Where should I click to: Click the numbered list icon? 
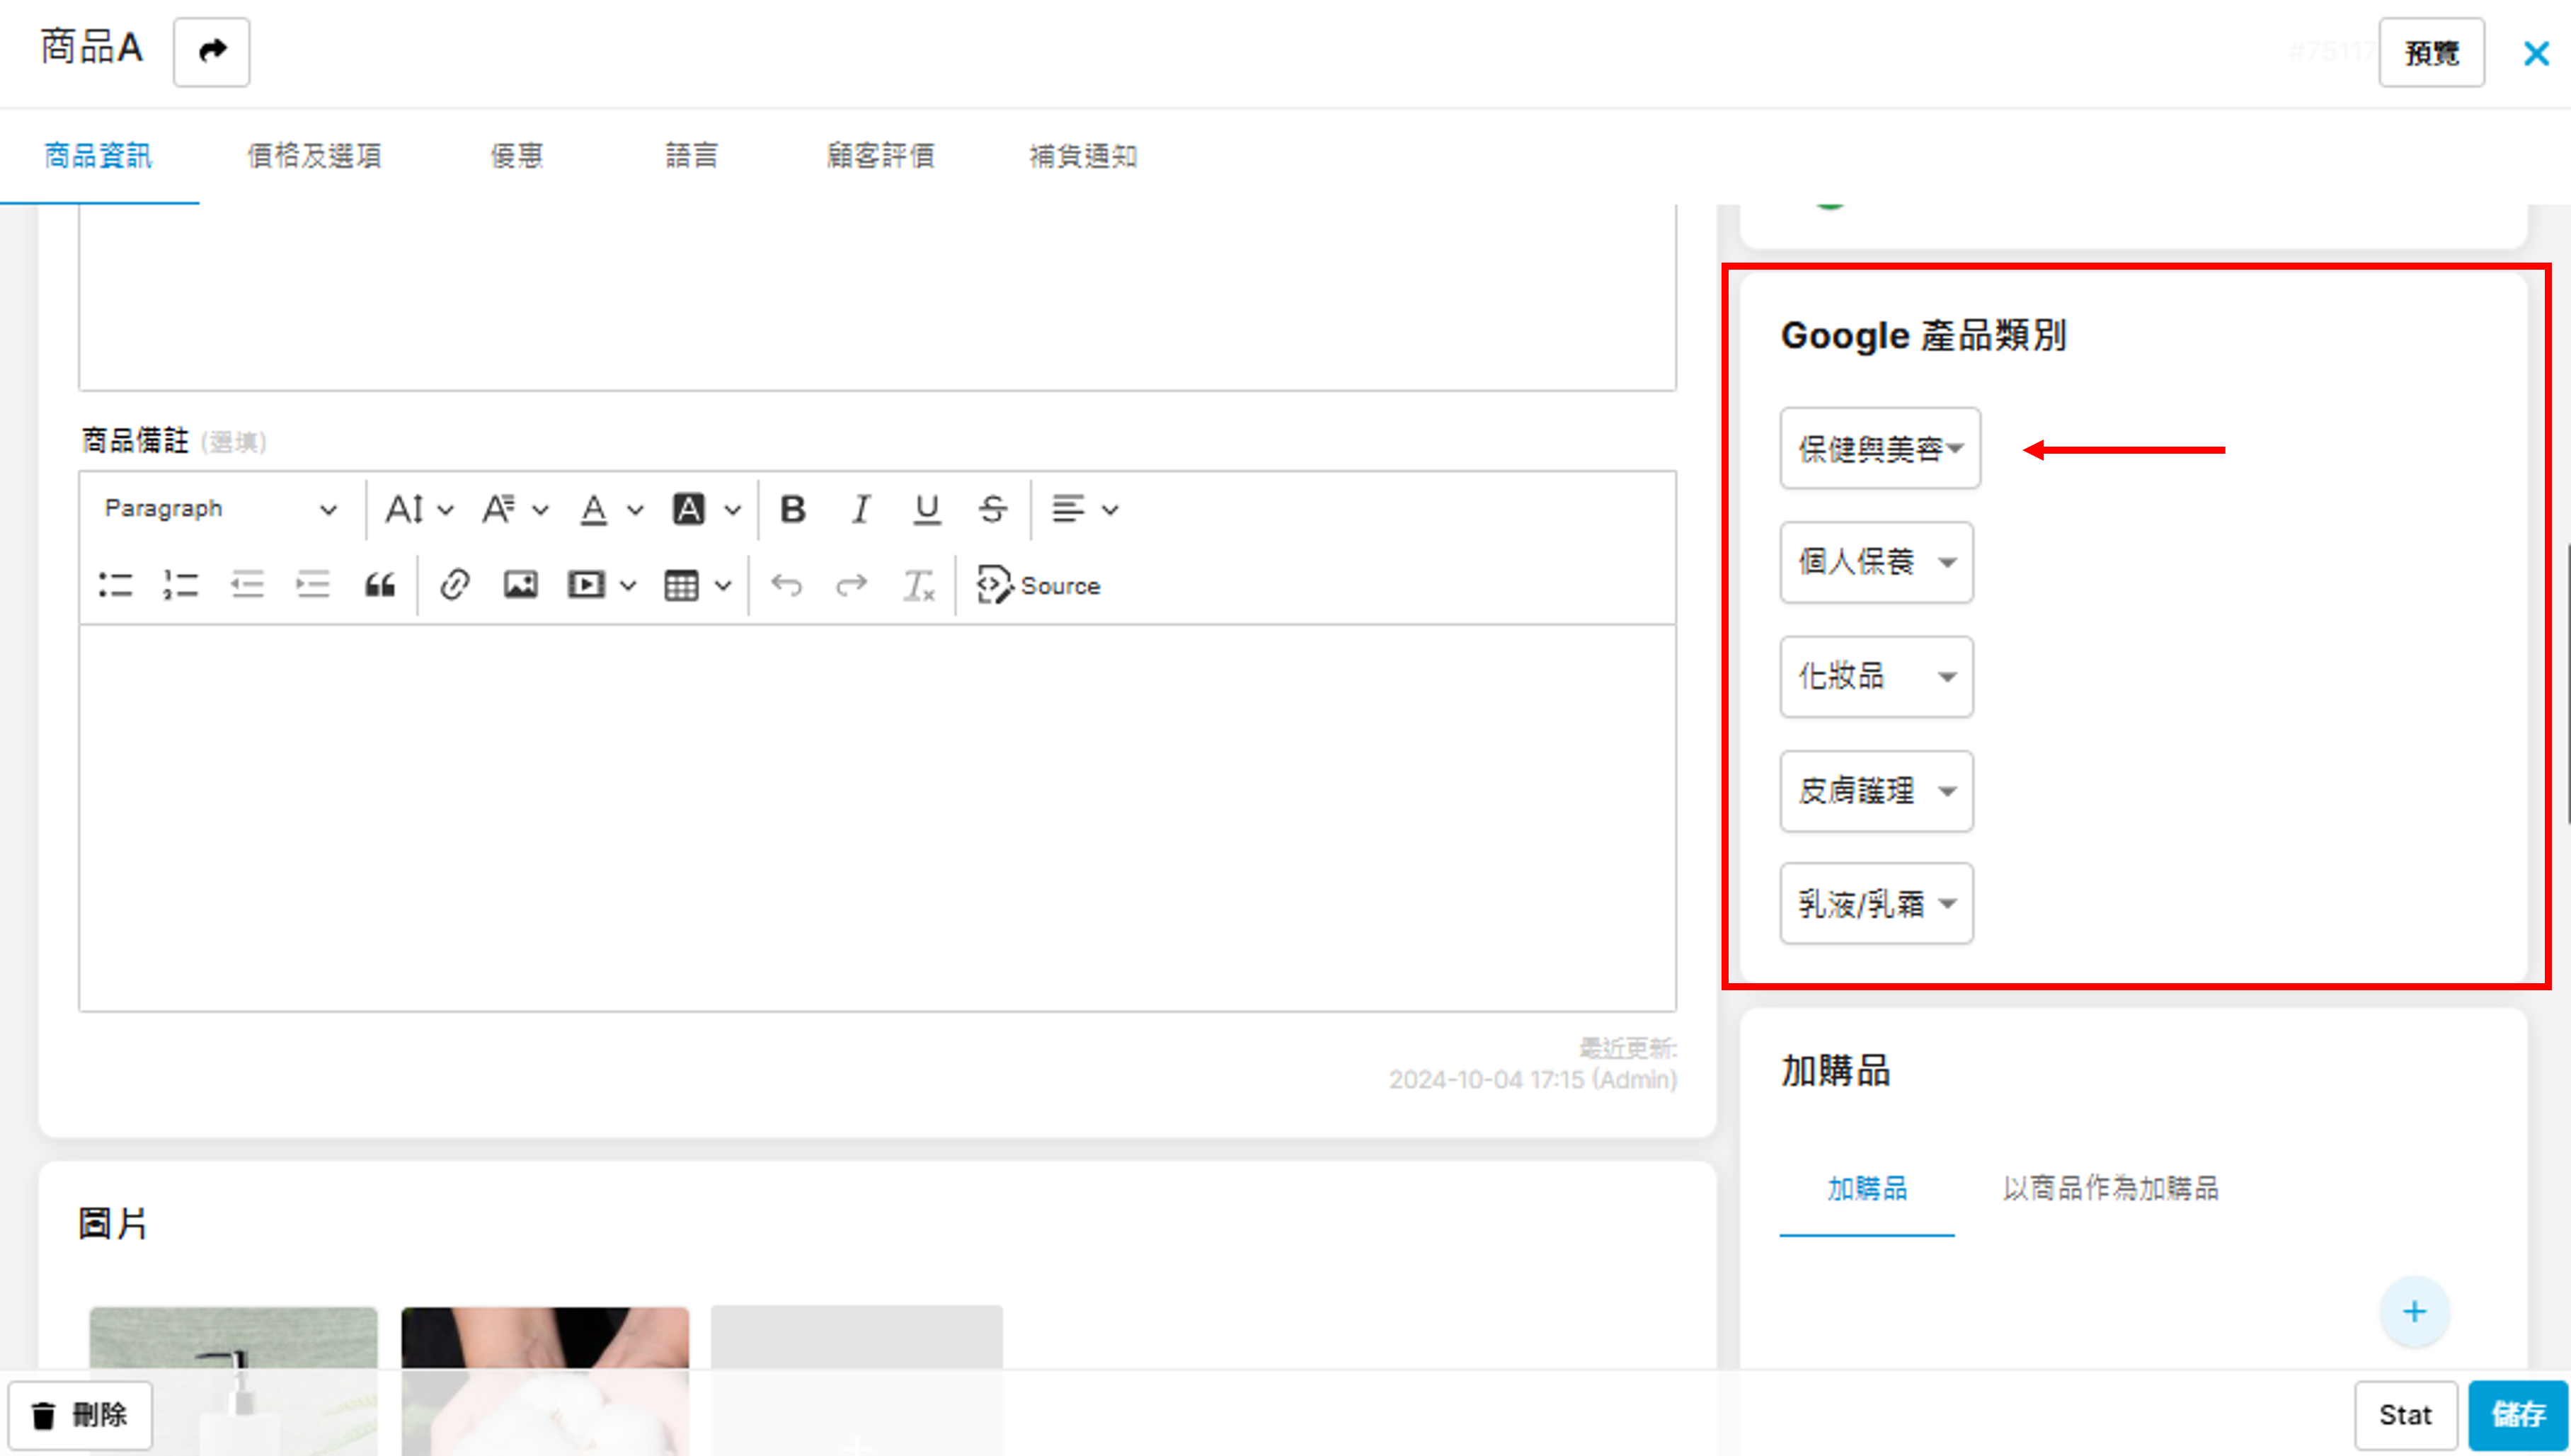coord(181,585)
